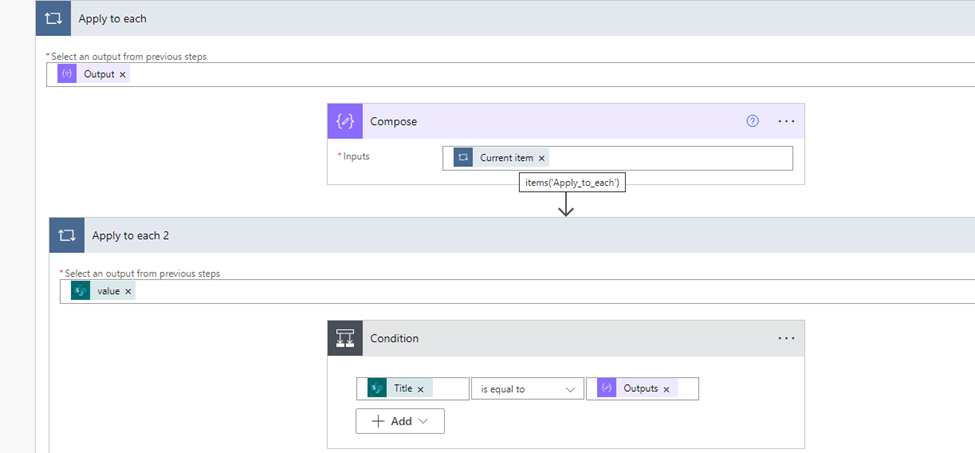This screenshot has height=453, width=975.
Task: Click the Apply to each 2 loop icon
Action: pyautogui.click(x=67, y=236)
